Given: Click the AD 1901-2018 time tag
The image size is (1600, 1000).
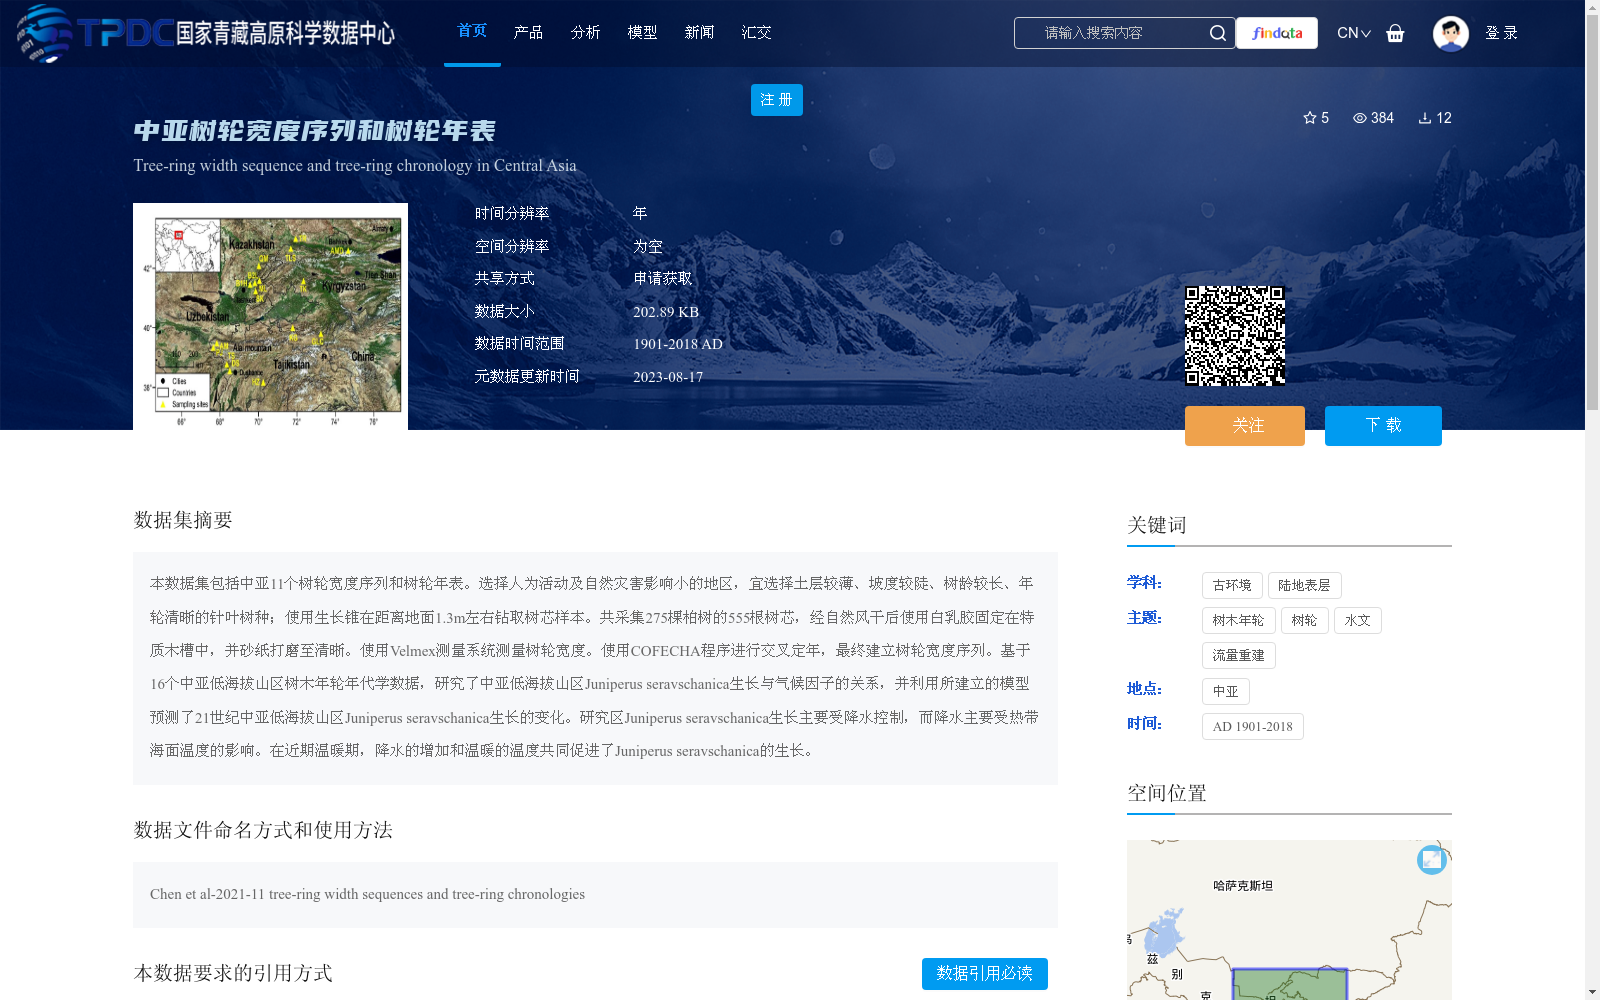Looking at the screenshot, I should tap(1252, 727).
